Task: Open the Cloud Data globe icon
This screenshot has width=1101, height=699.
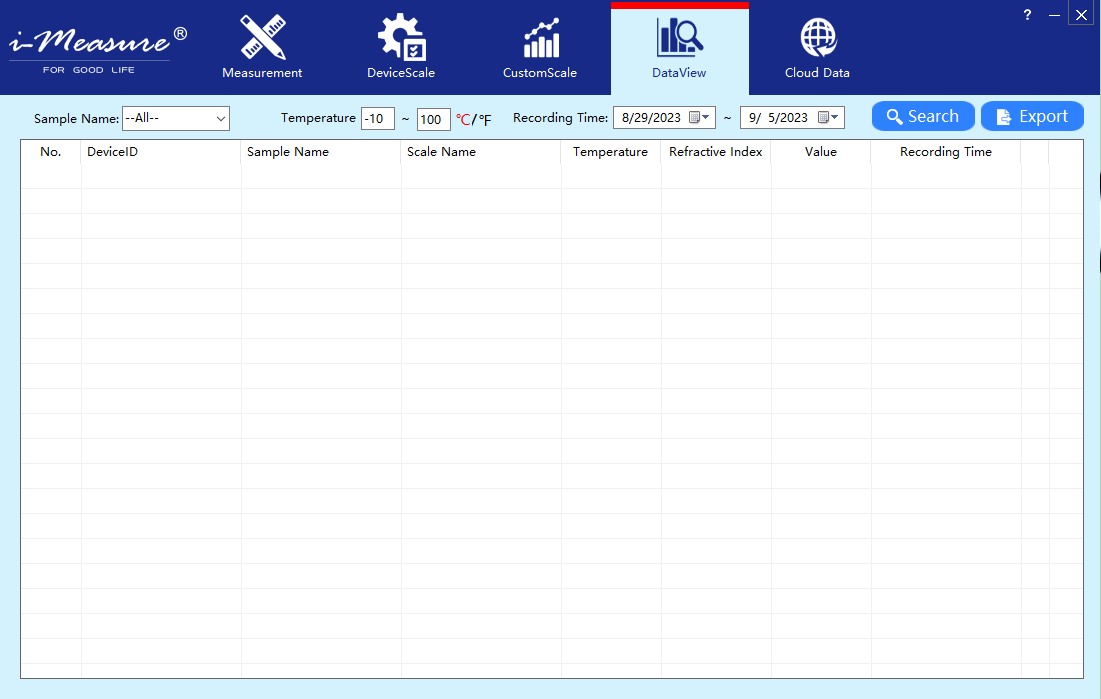Action: click(x=817, y=38)
